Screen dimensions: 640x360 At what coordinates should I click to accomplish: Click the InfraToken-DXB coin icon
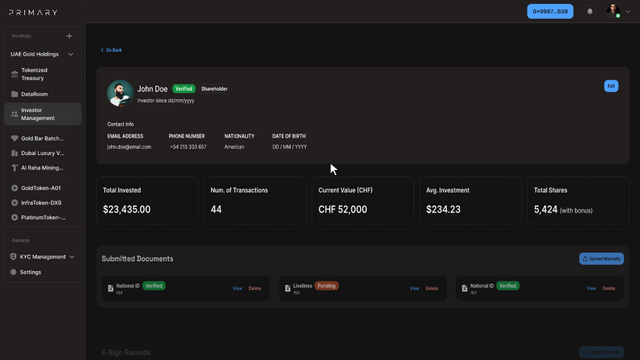point(15,203)
